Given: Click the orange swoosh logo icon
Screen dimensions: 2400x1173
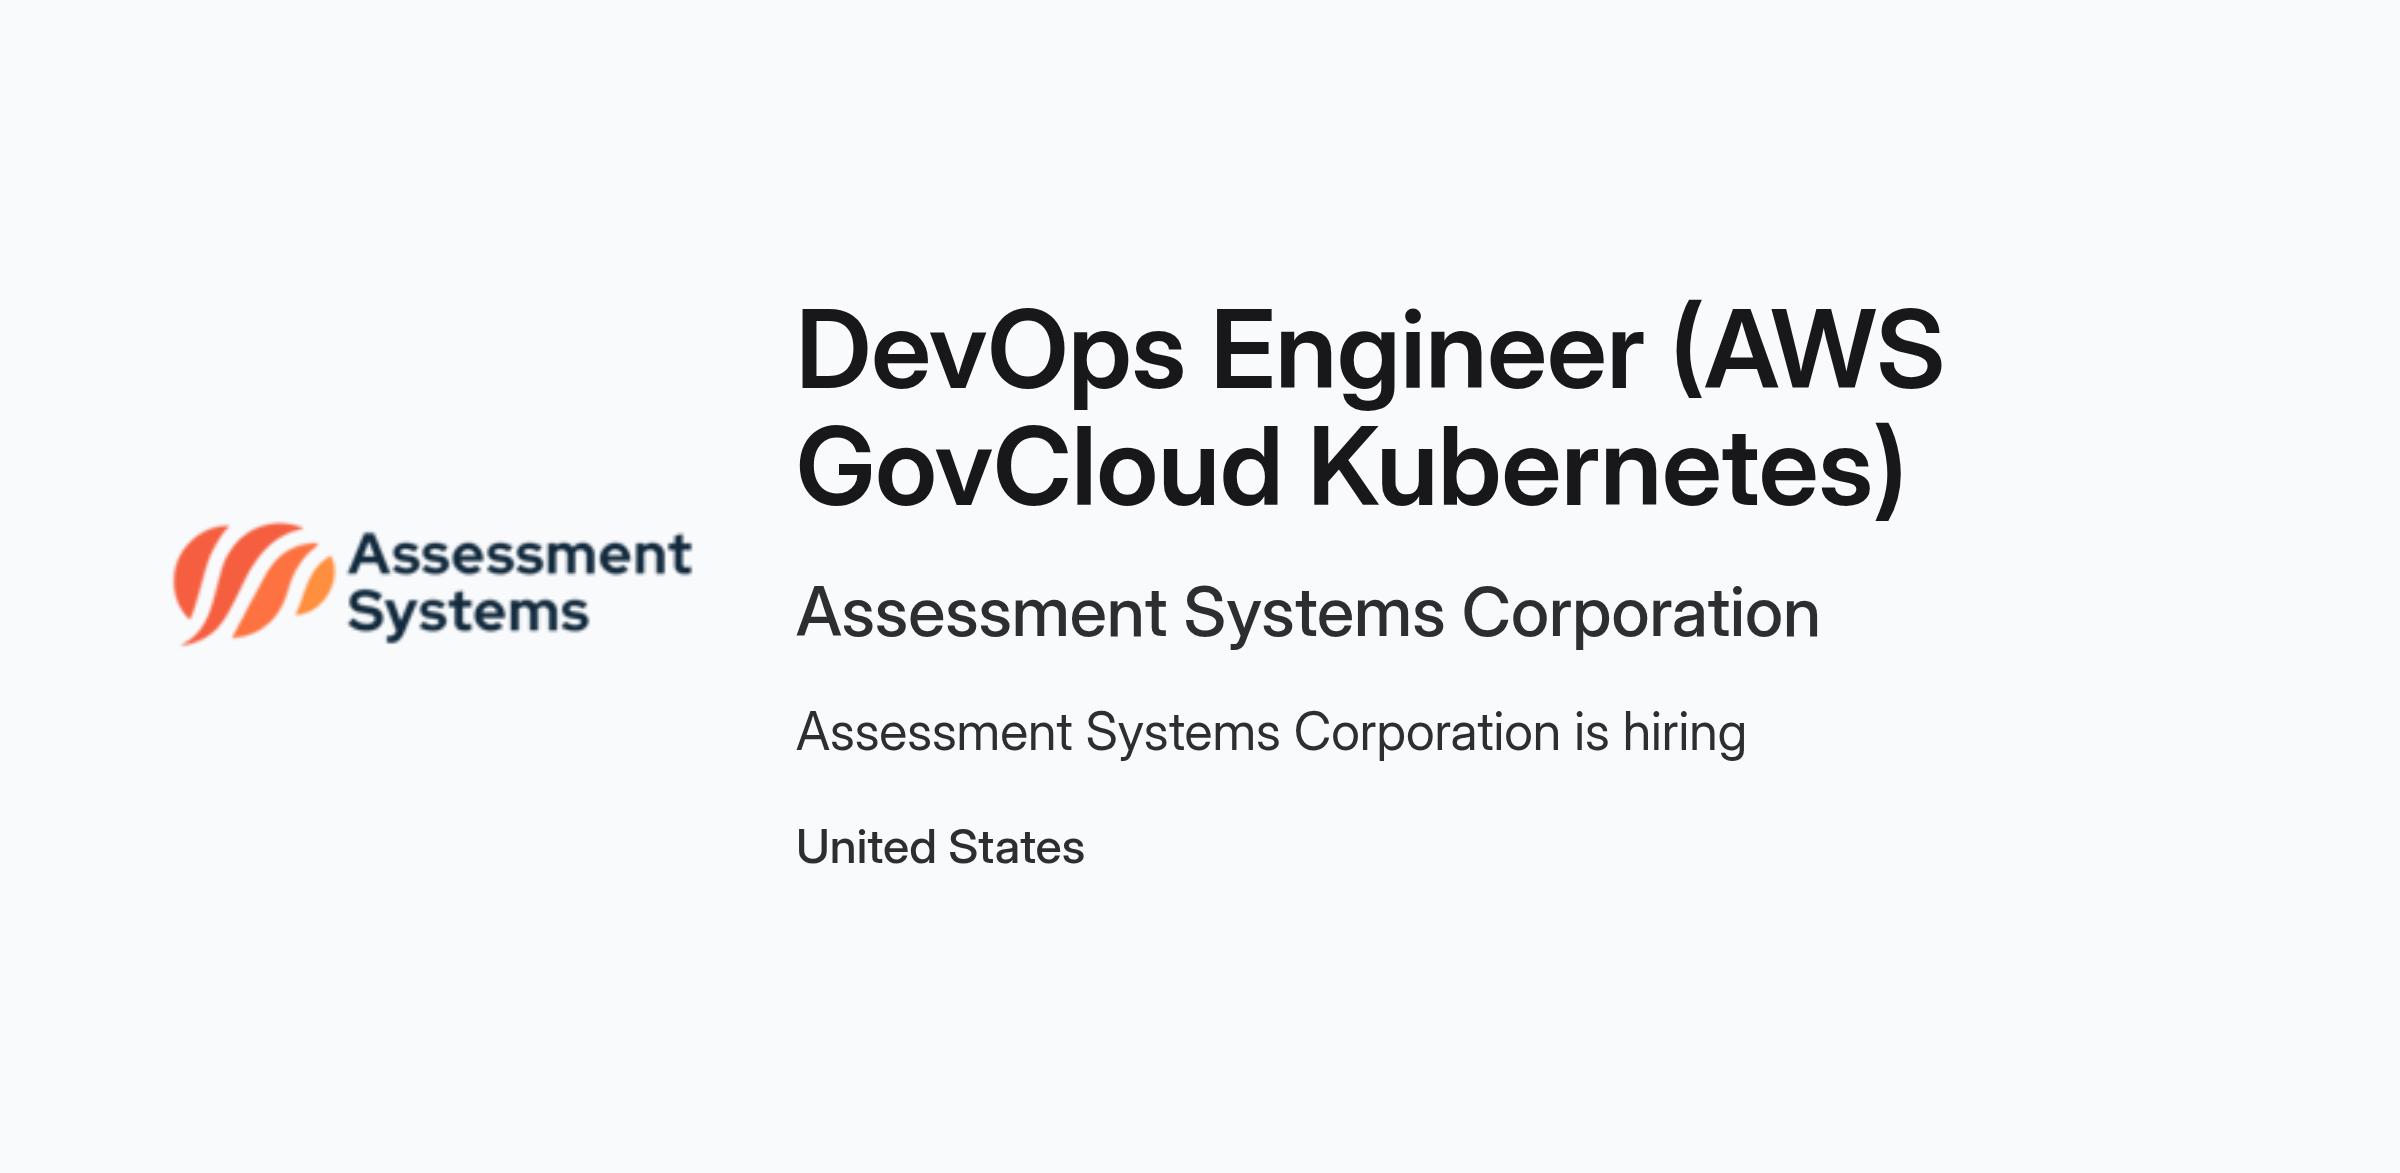Looking at the screenshot, I should click(253, 583).
